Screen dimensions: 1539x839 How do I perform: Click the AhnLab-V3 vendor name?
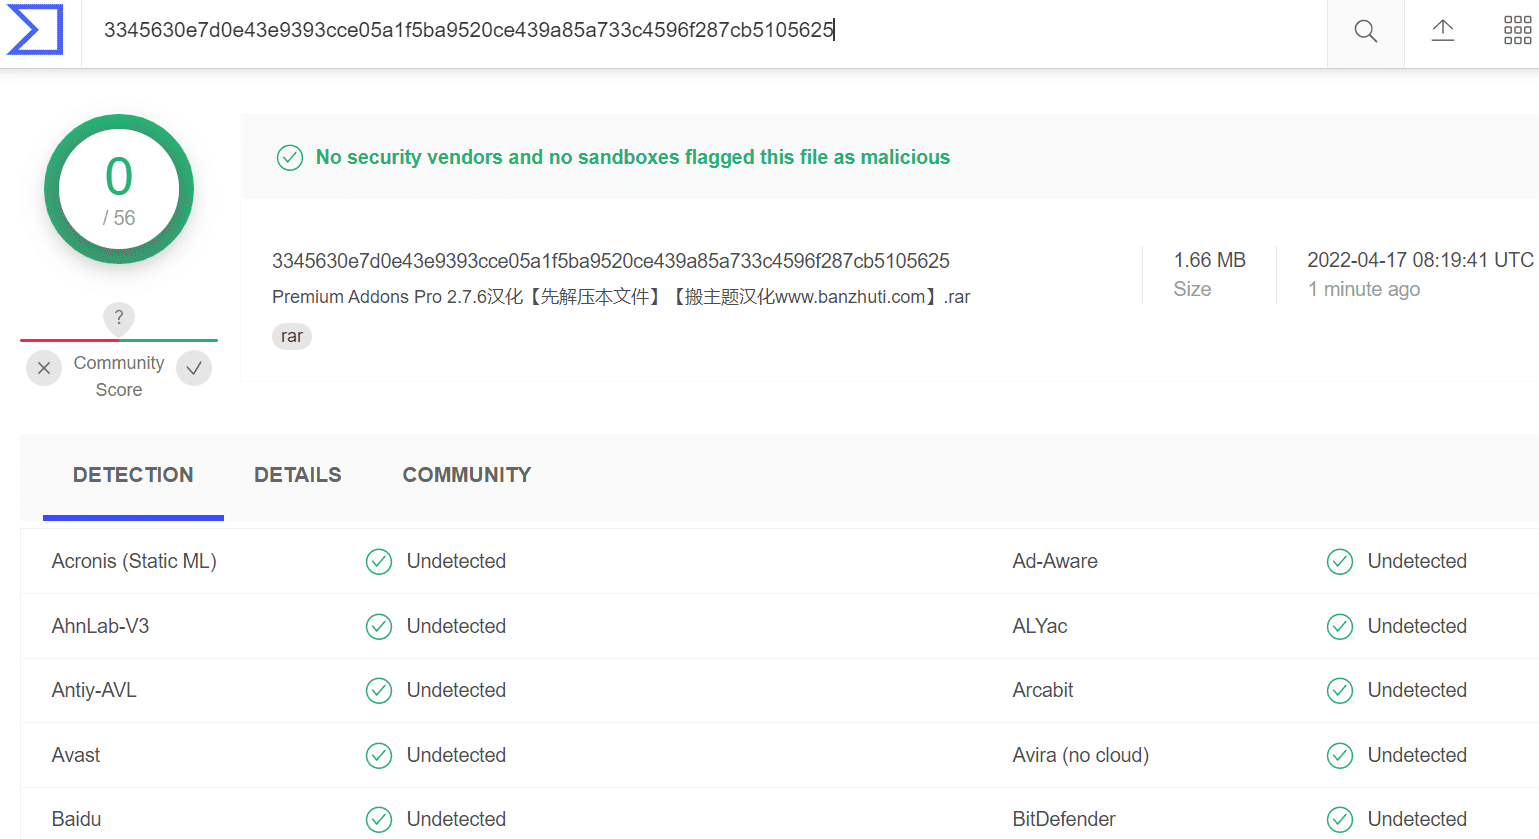pyautogui.click(x=100, y=626)
